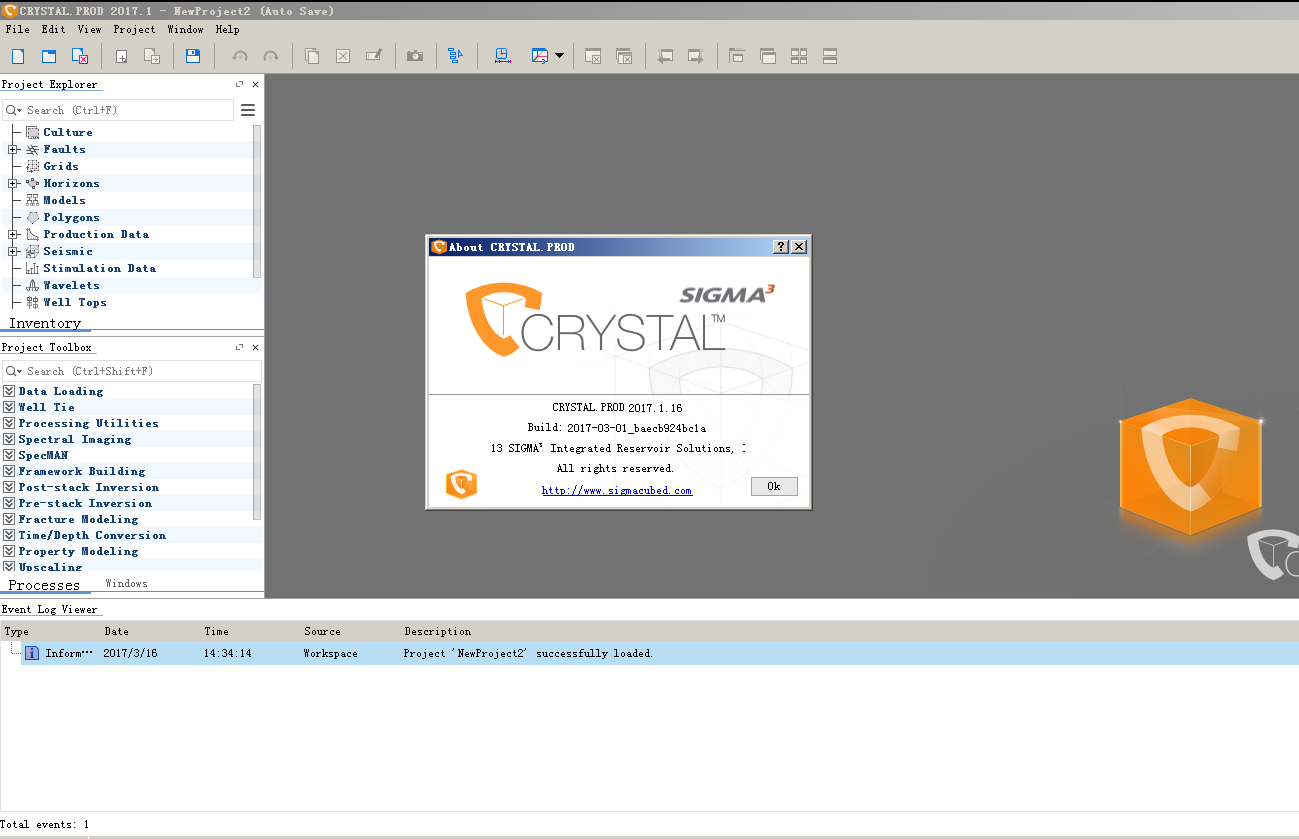Open the Edit menu
This screenshot has width=1299, height=839.
click(53, 29)
